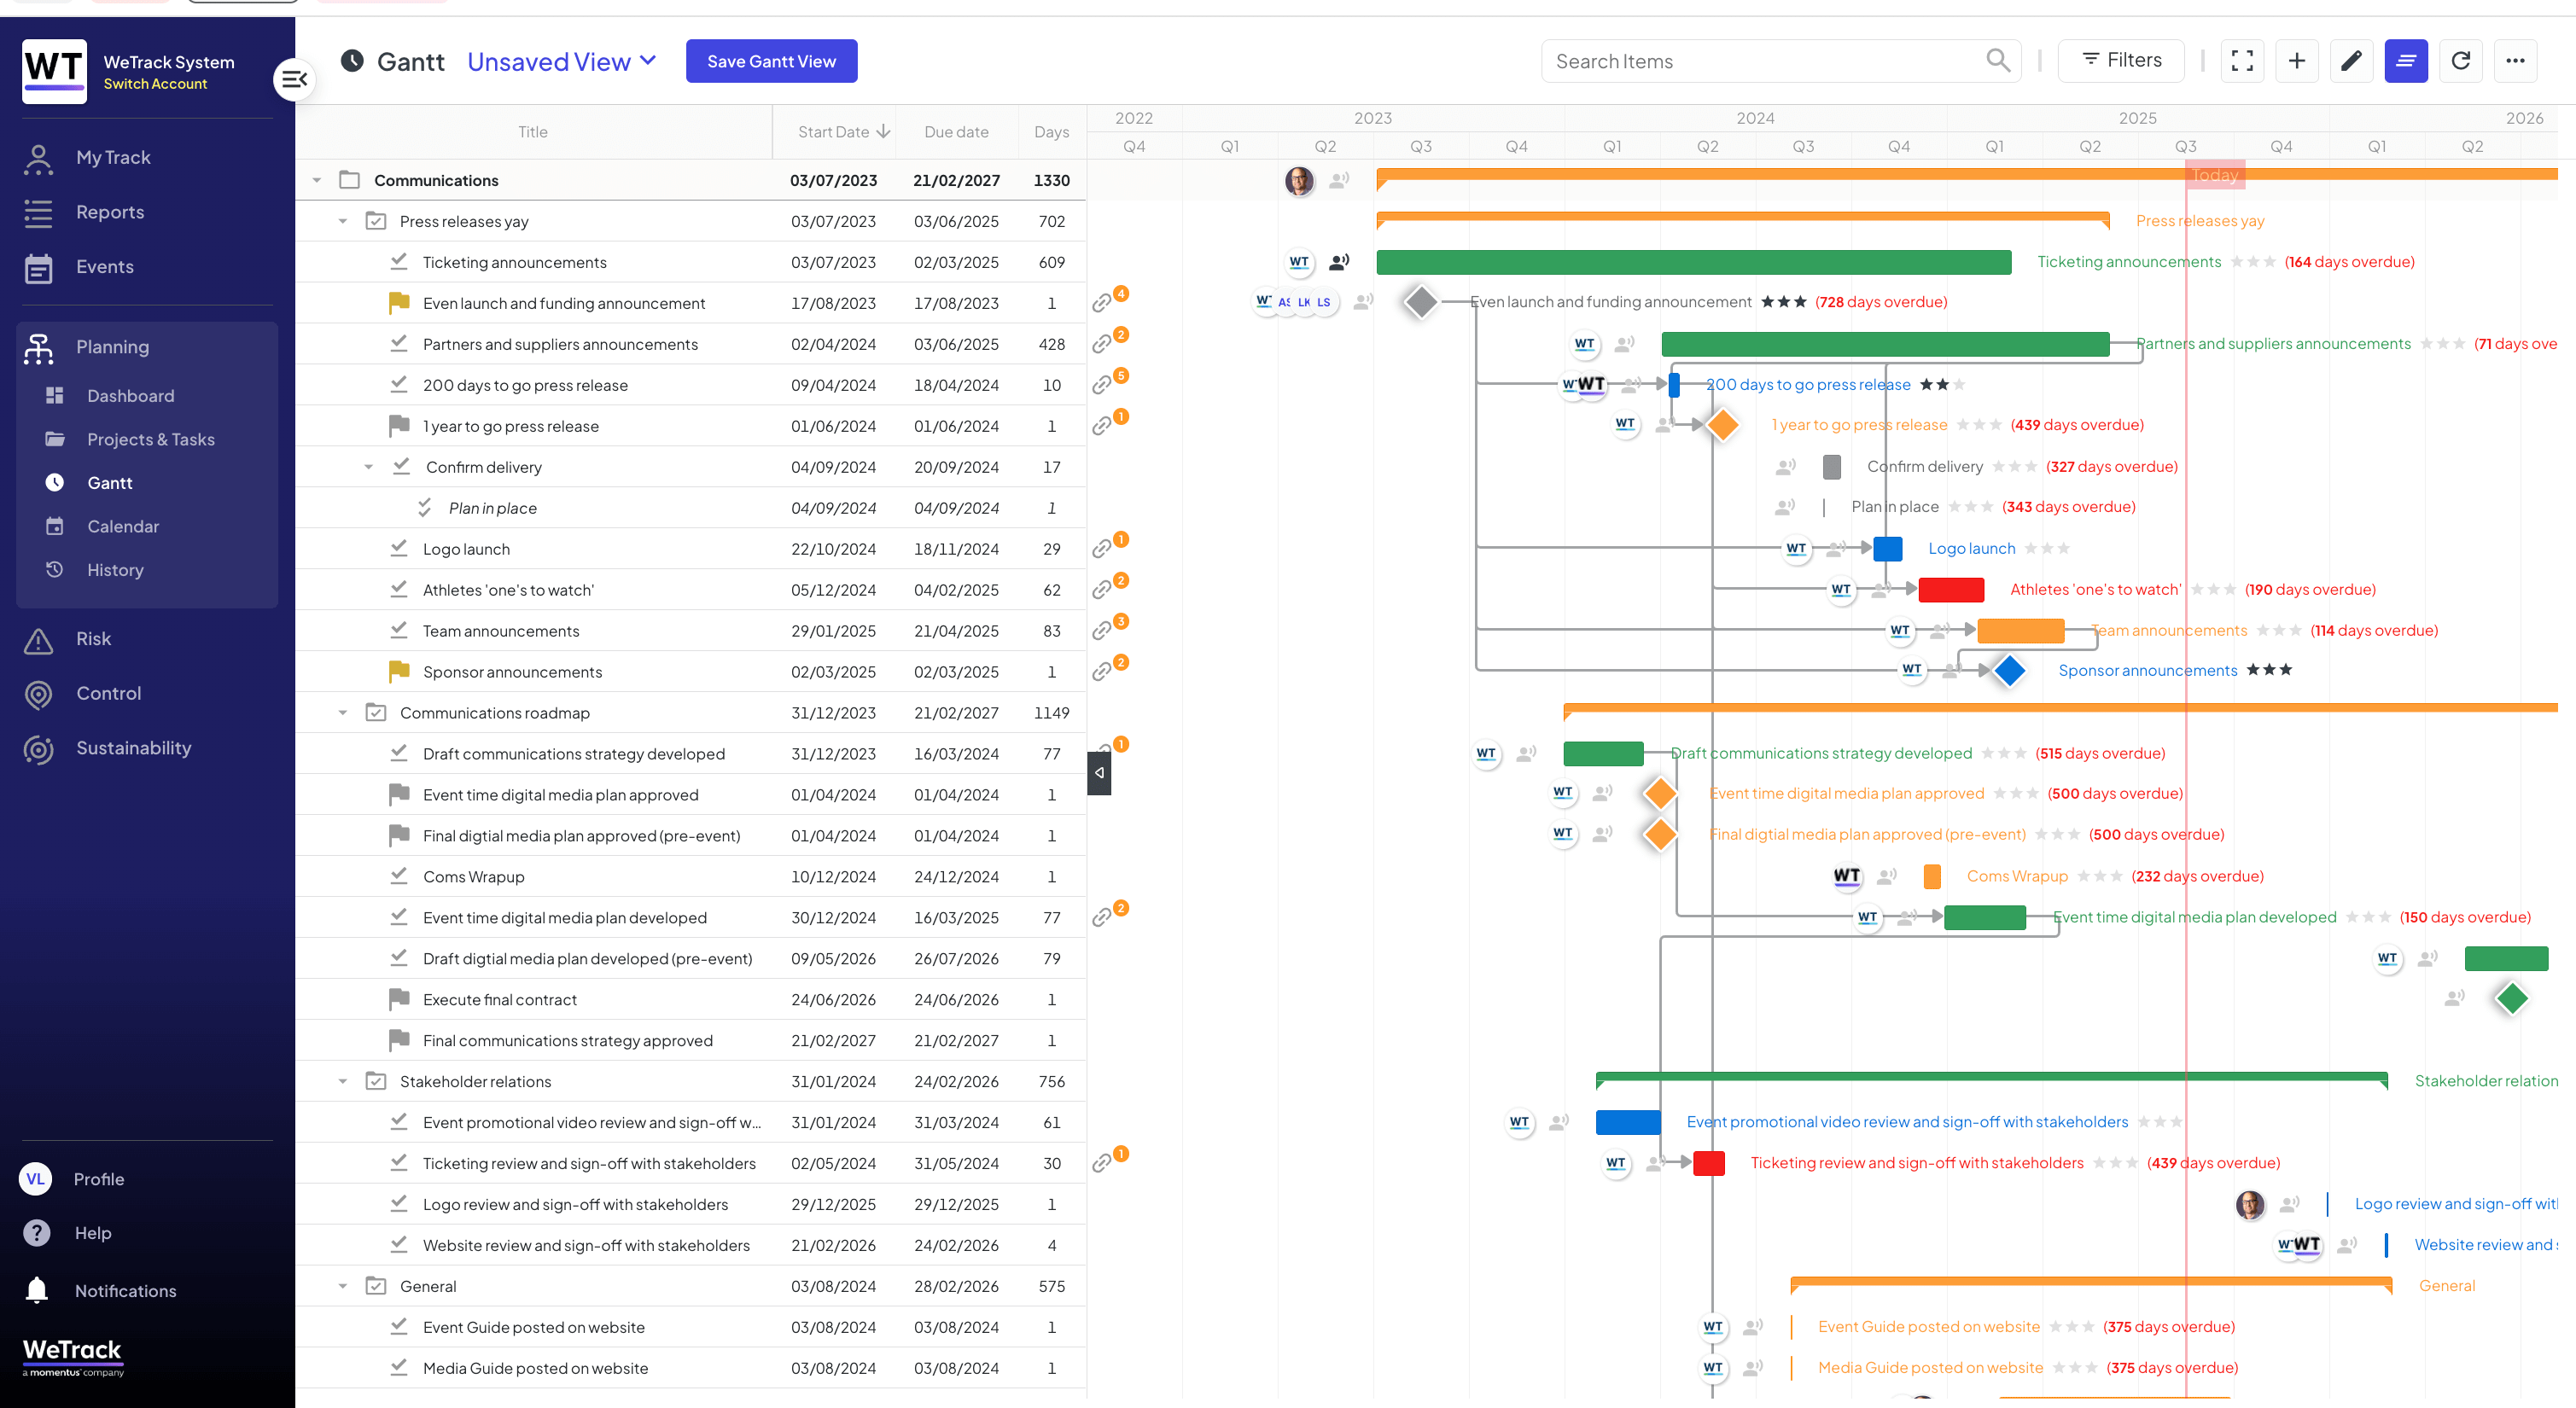Image resolution: width=2576 pixels, height=1408 pixels.
Task: Open the Filters button
Action: pyautogui.click(x=2121, y=61)
